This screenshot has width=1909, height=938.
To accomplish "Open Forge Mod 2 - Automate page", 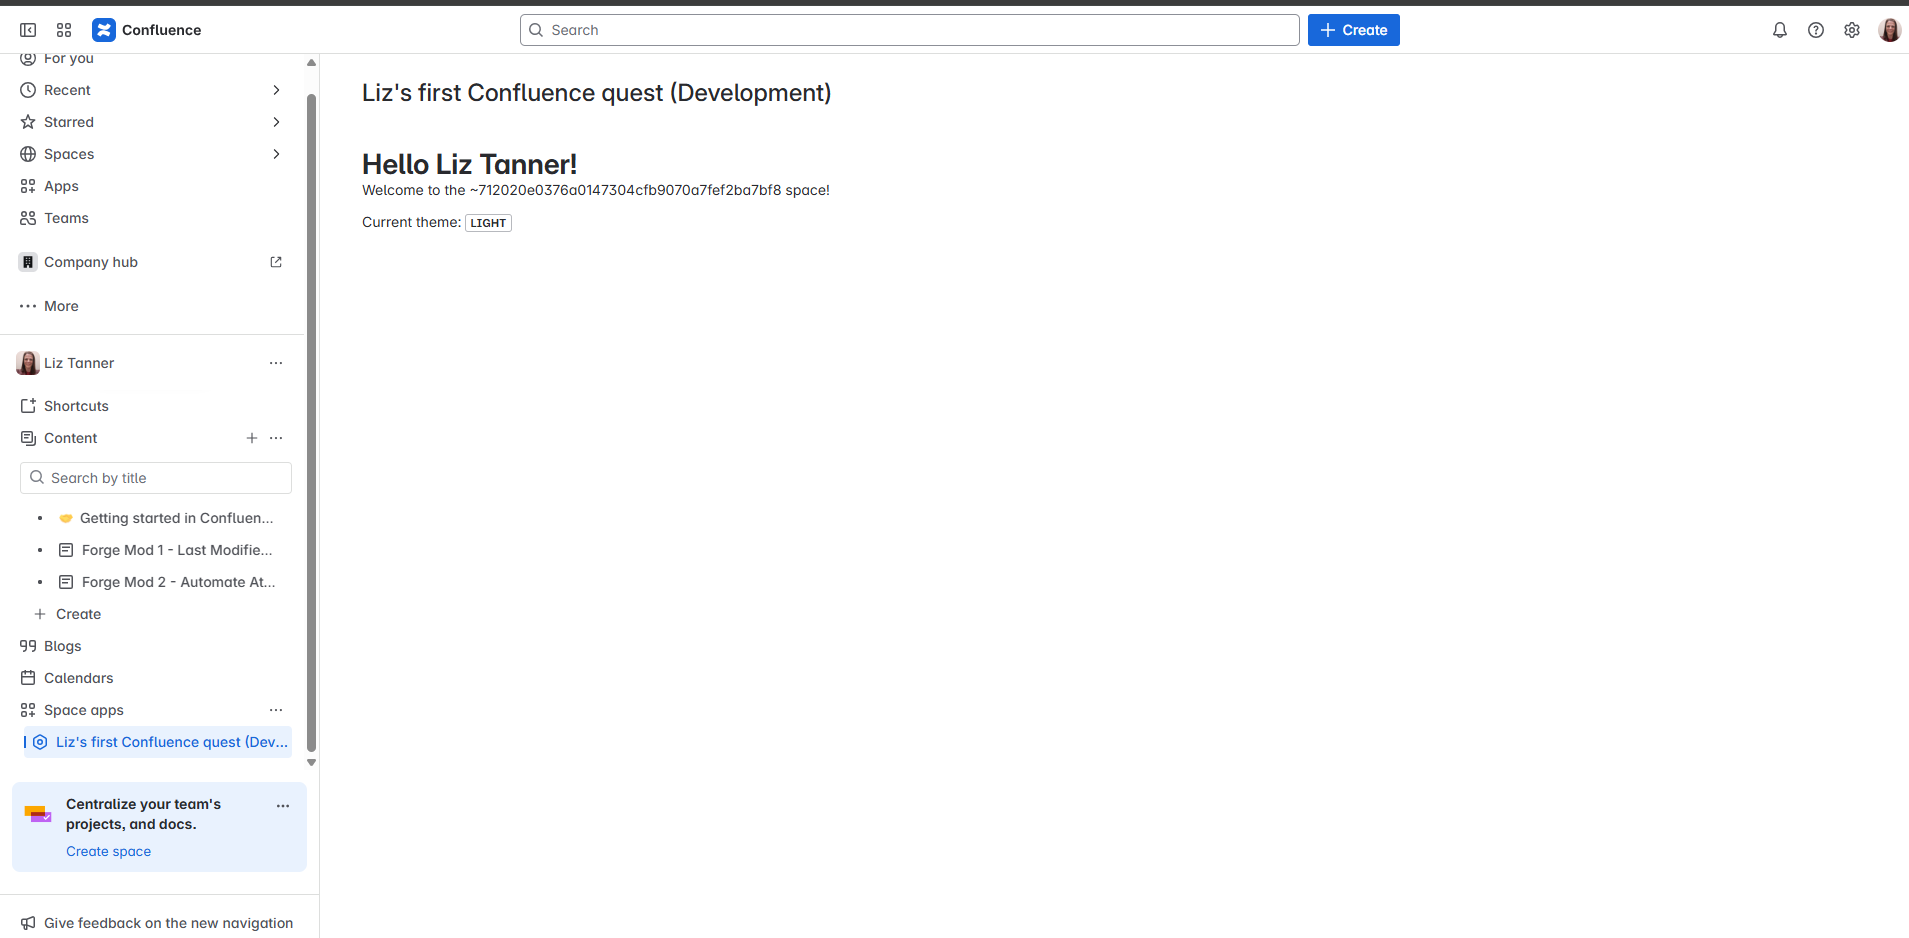I will click(178, 582).
